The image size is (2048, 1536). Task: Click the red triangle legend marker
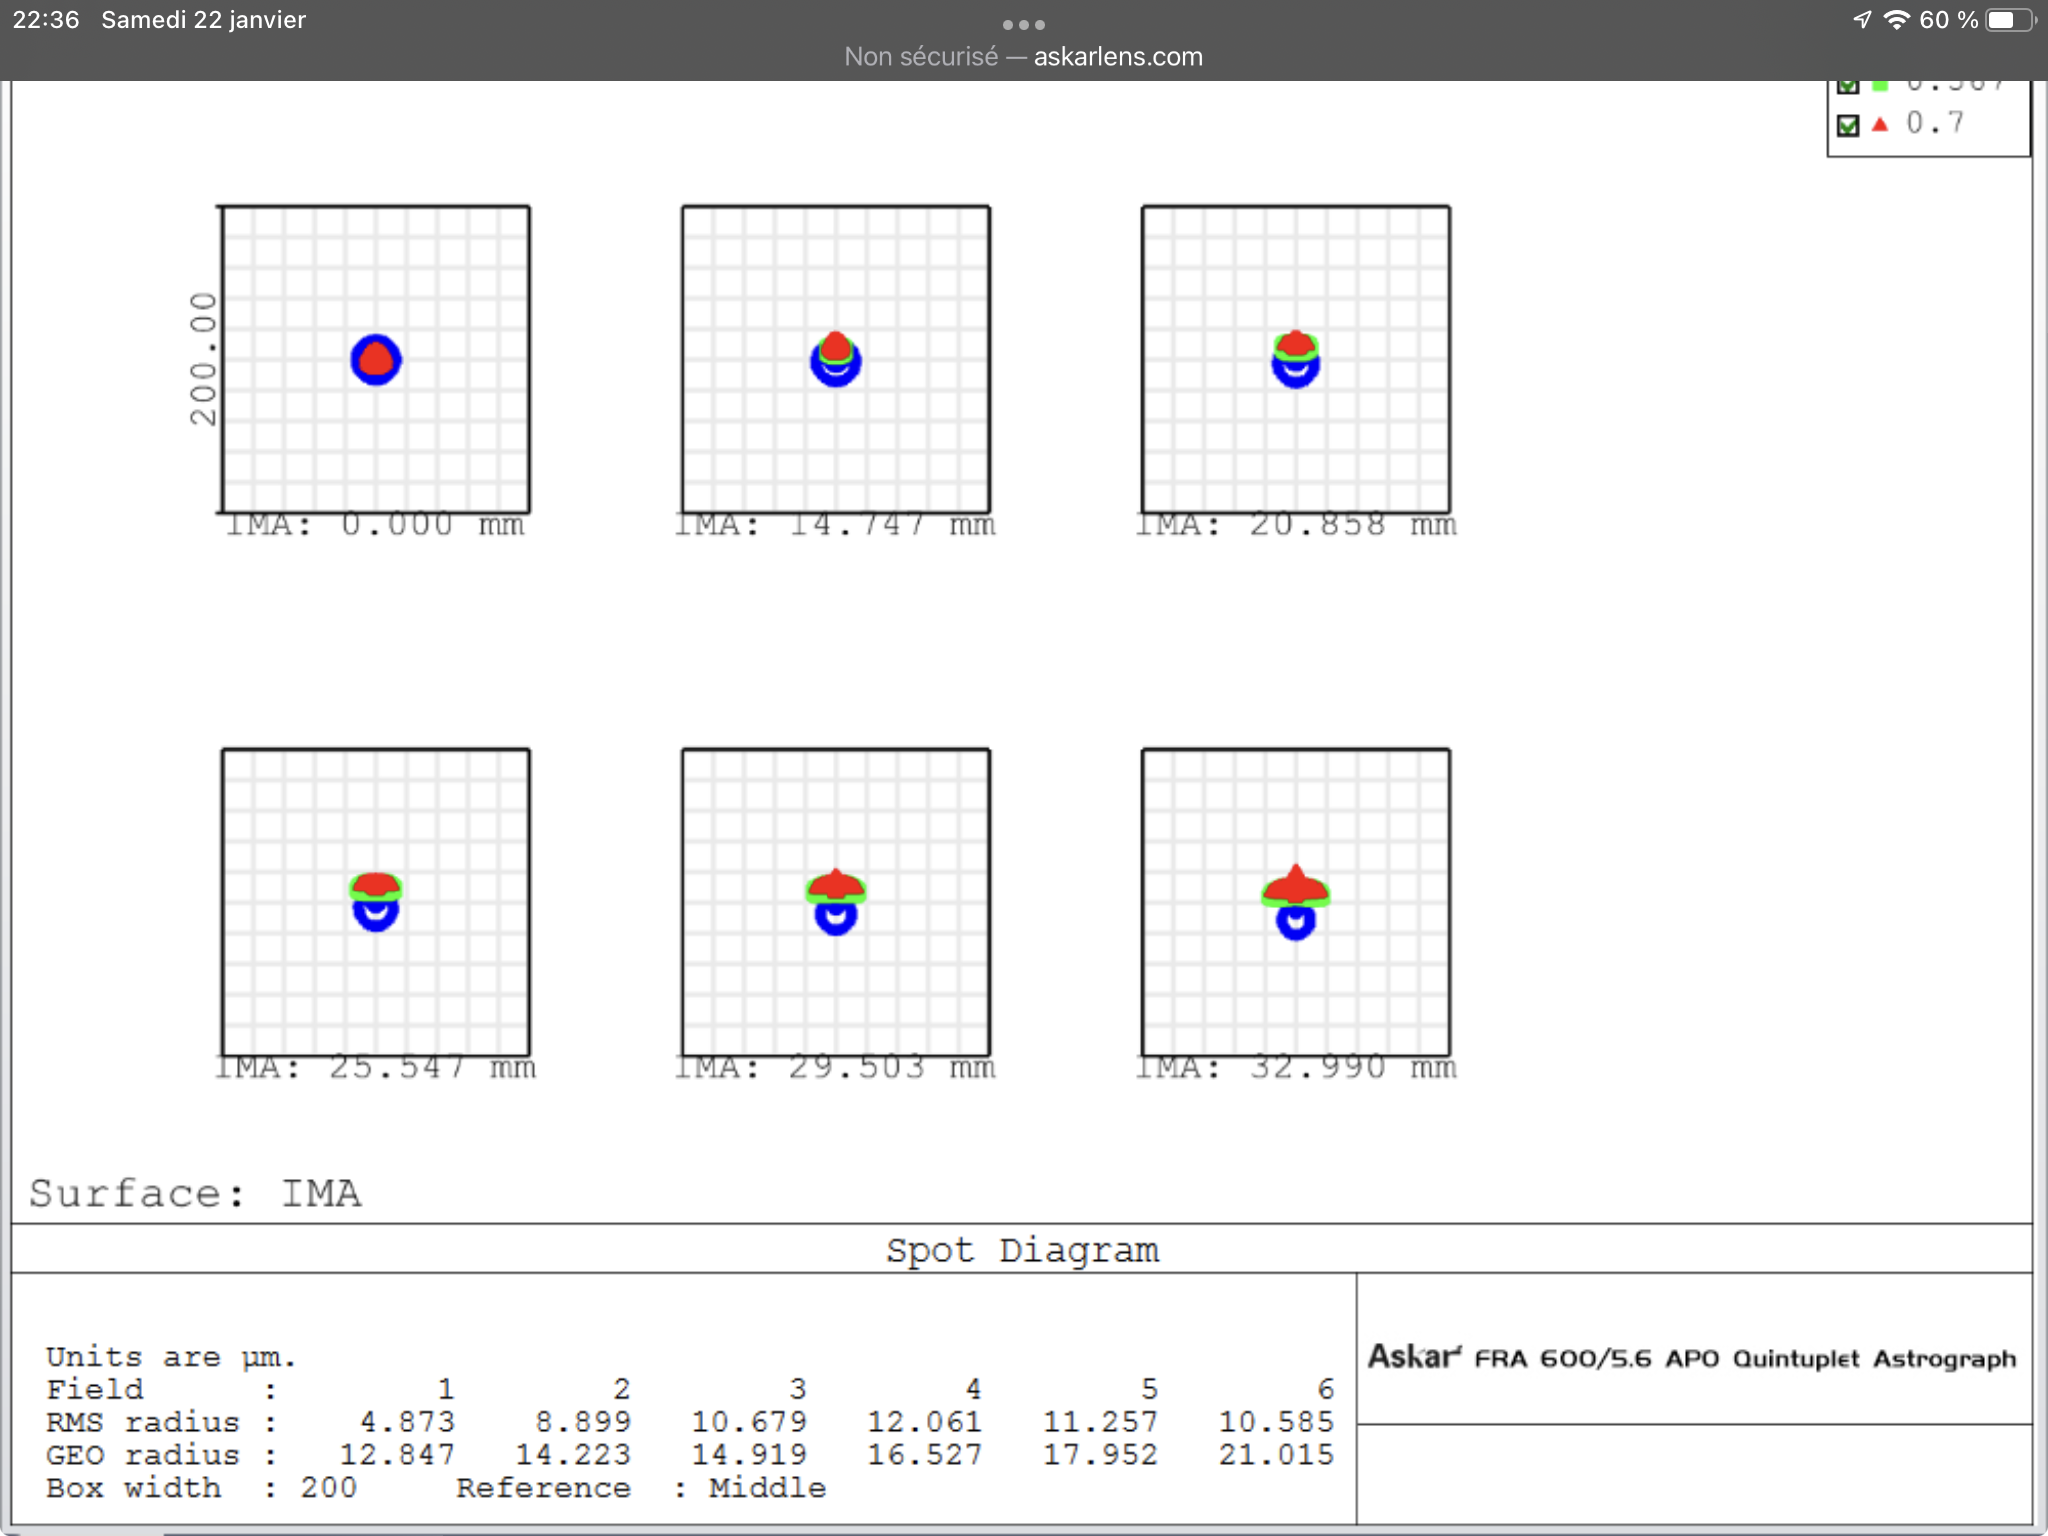[x=1880, y=124]
